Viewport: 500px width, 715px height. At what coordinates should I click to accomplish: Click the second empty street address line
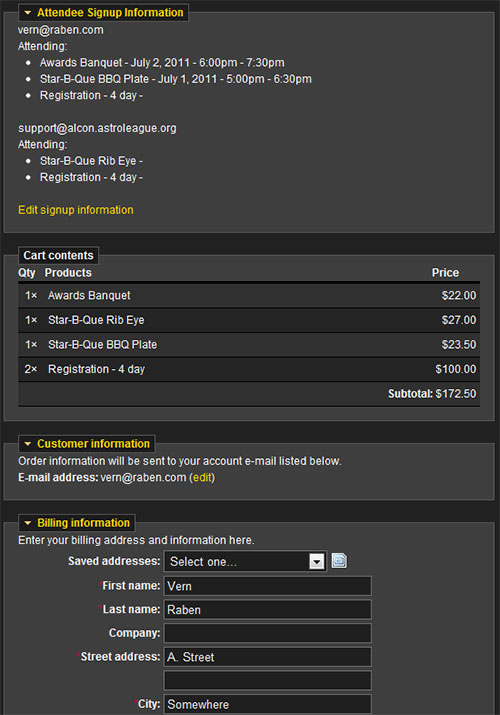(268, 681)
